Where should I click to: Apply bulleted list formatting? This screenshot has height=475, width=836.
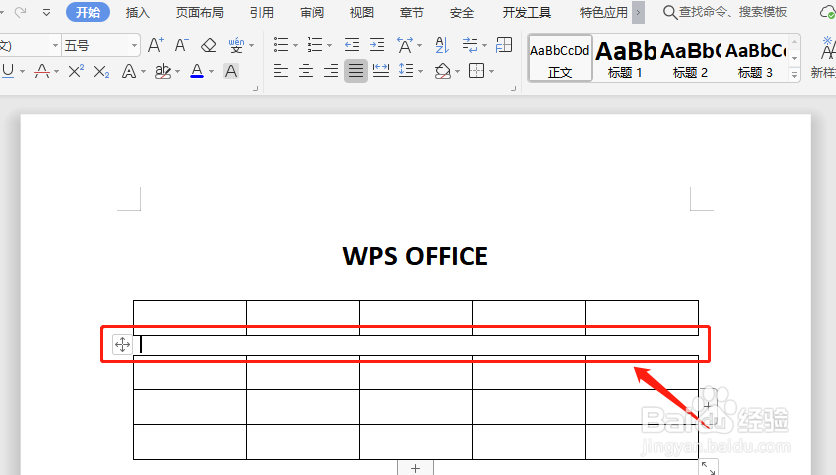281,45
